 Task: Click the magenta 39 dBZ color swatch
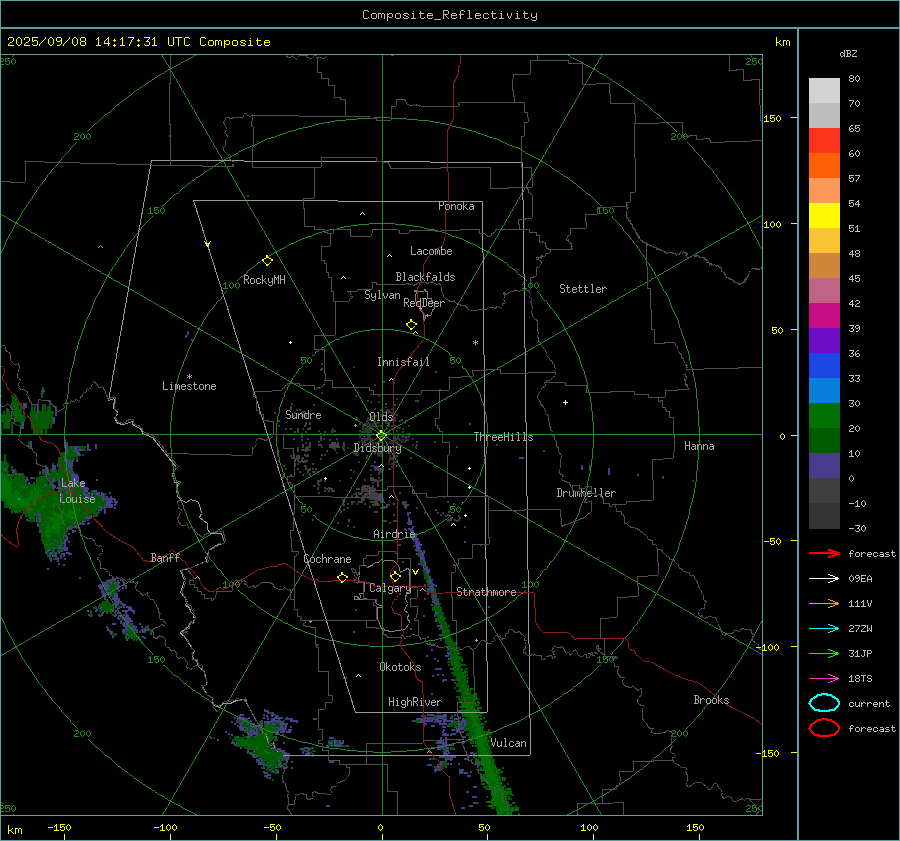824,316
